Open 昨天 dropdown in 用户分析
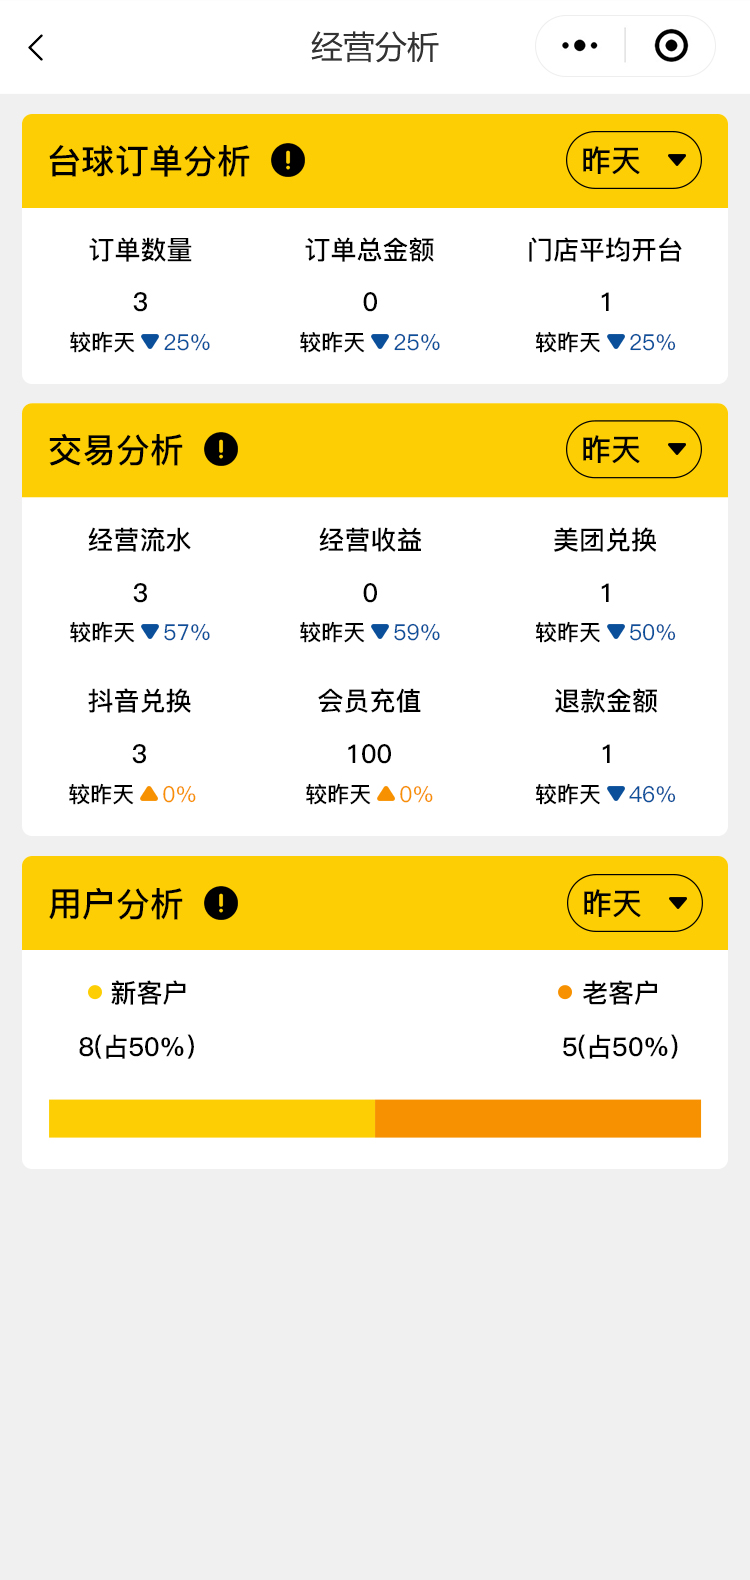Image resolution: width=750 pixels, height=1580 pixels. (633, 904)
